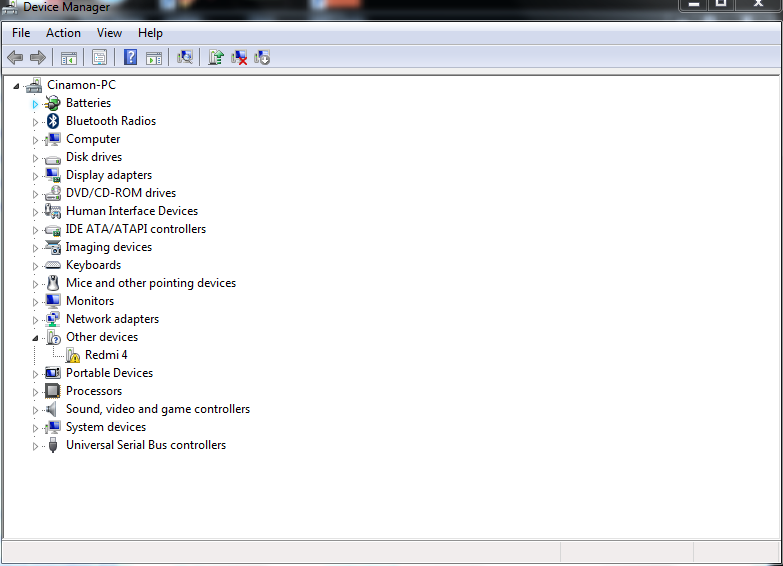Collapse the Other devices node
Screen dimensions: 783x566
tap(35, 338)
